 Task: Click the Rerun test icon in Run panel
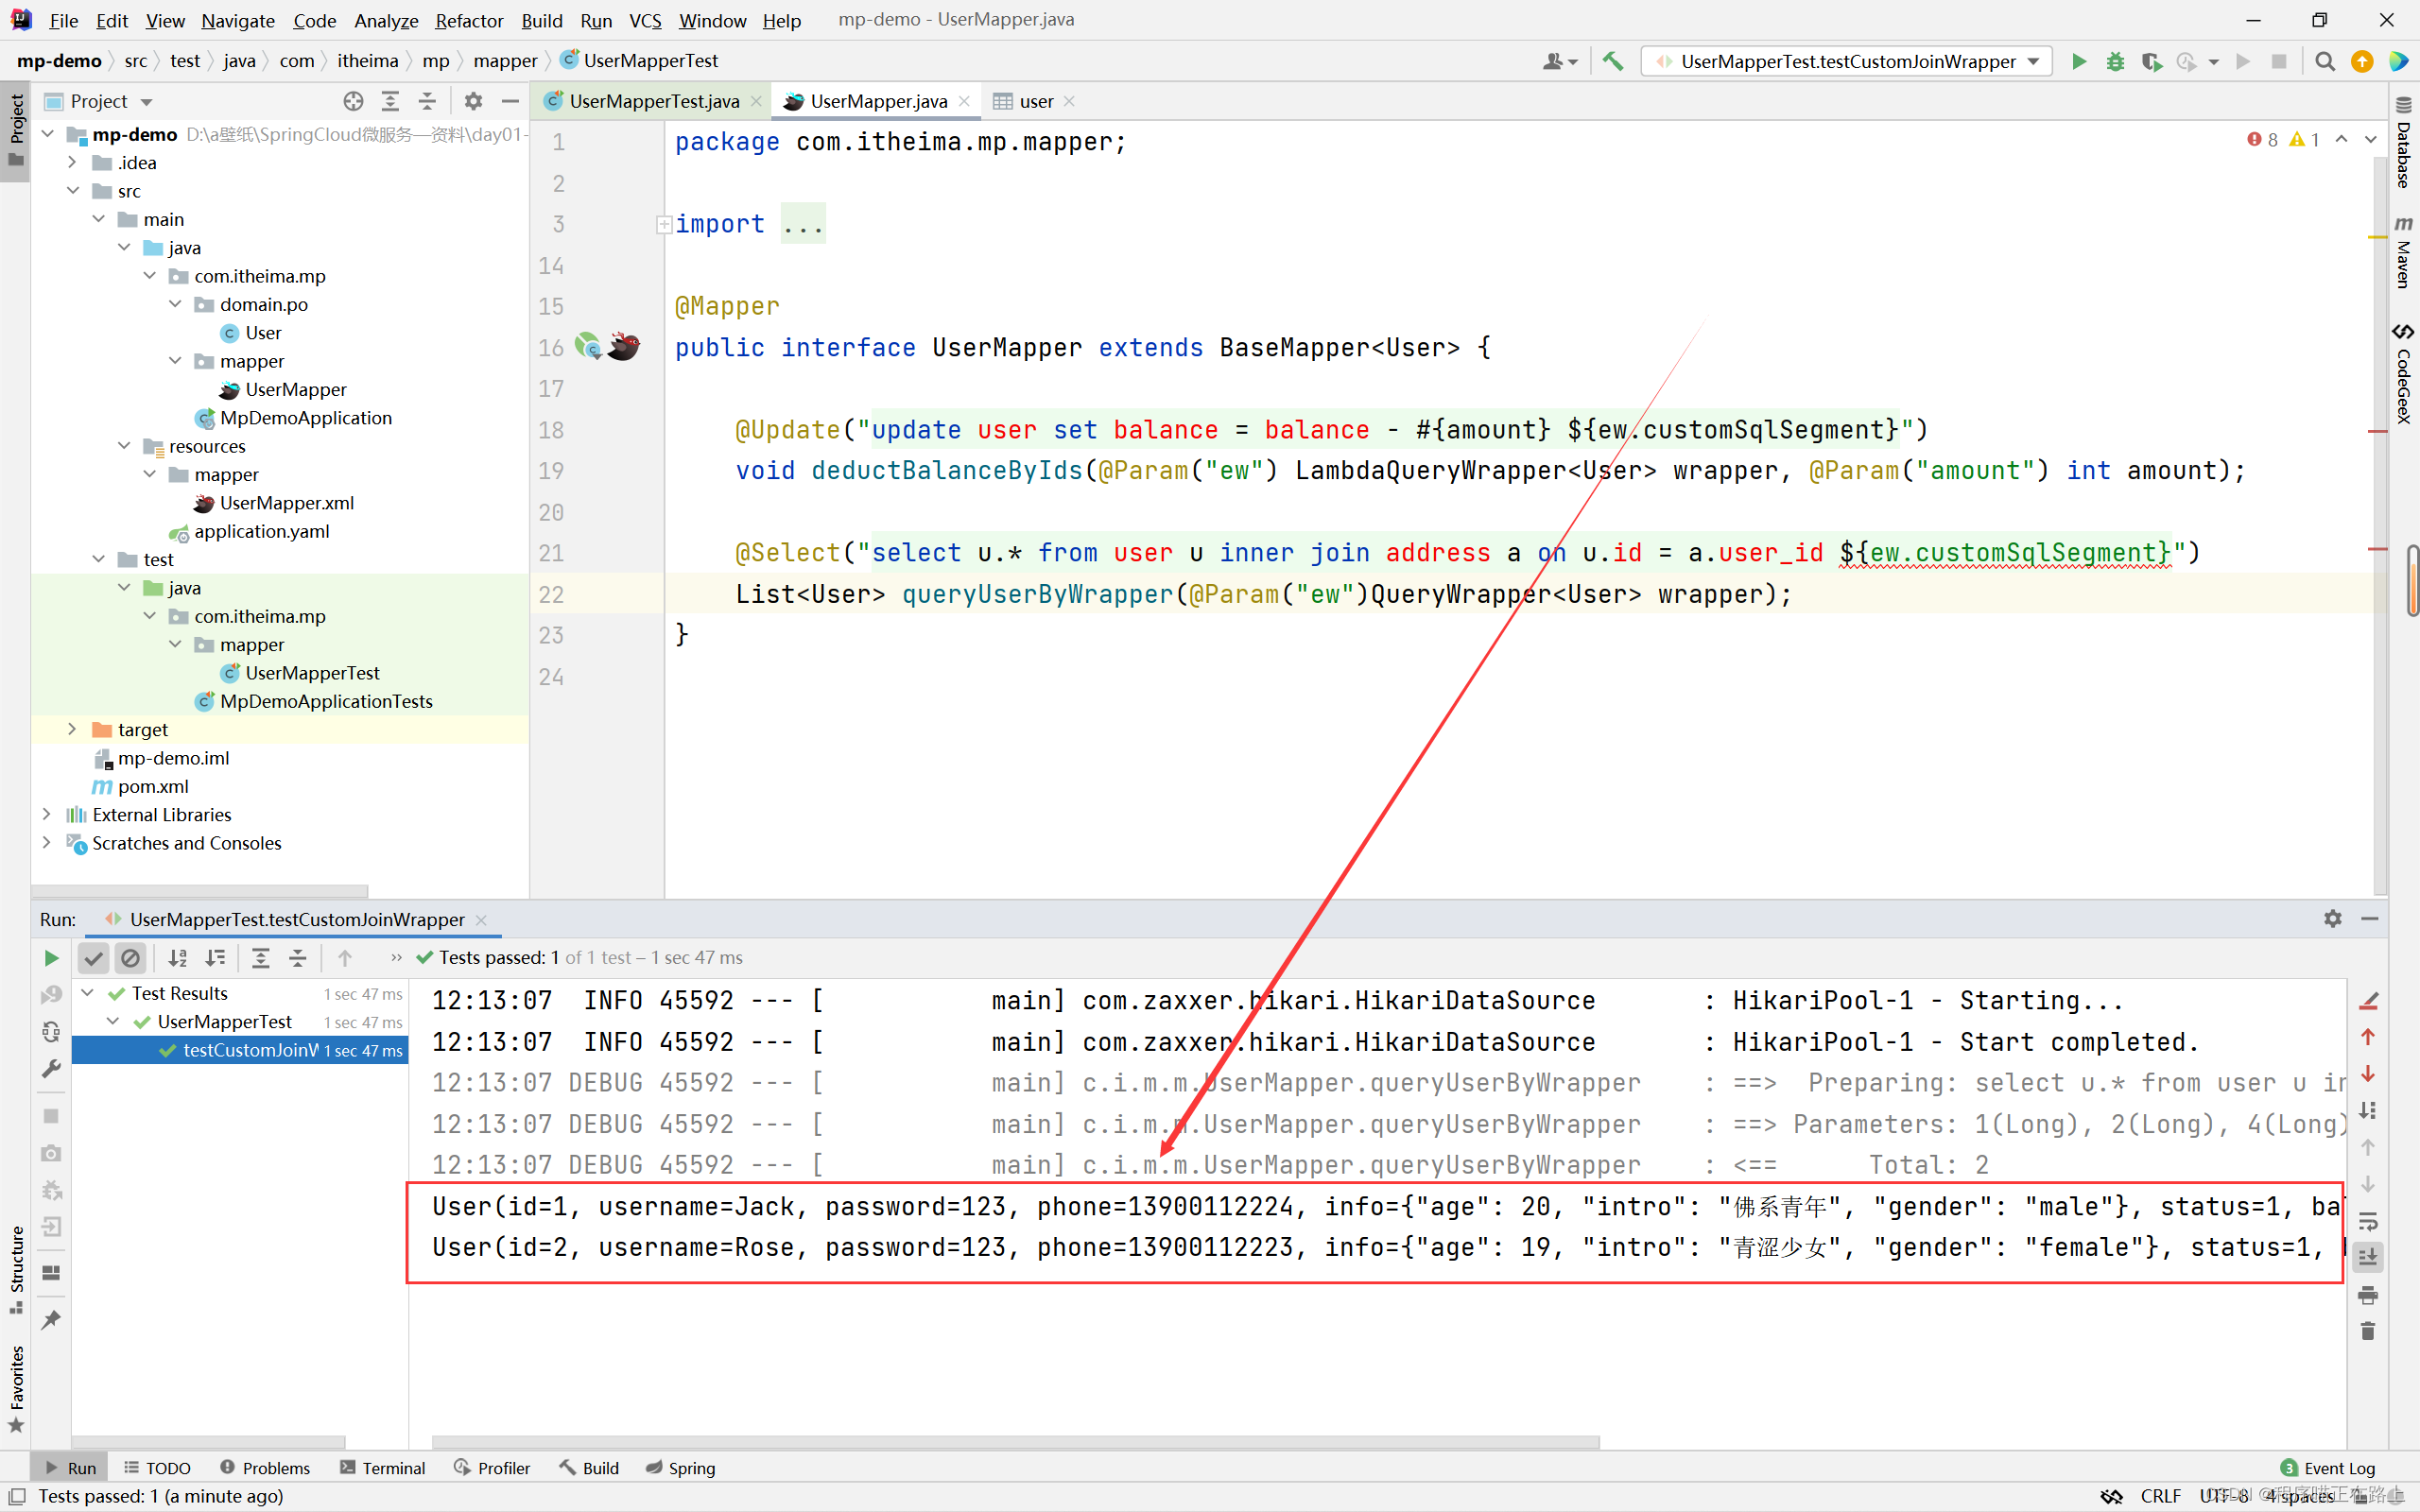(x=51, y=958)
